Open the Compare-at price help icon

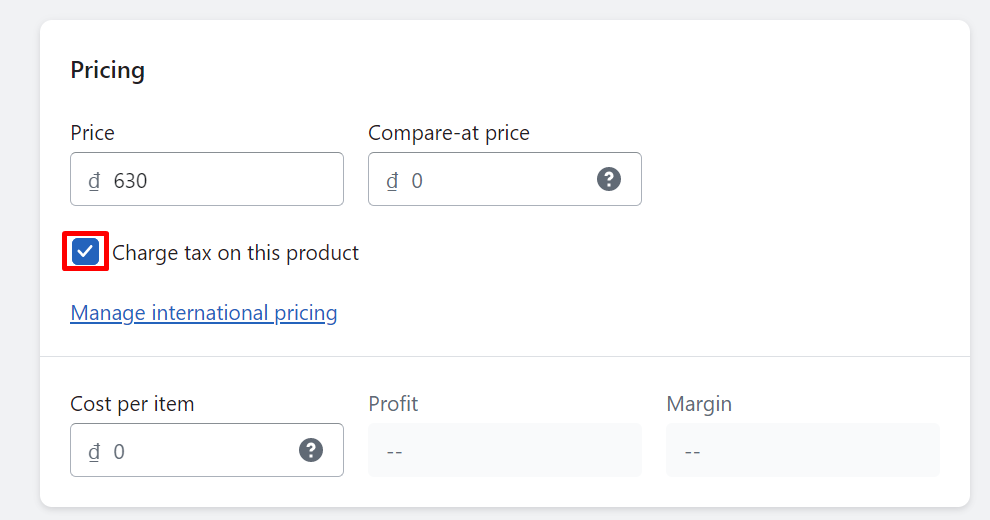pos(609,179)
